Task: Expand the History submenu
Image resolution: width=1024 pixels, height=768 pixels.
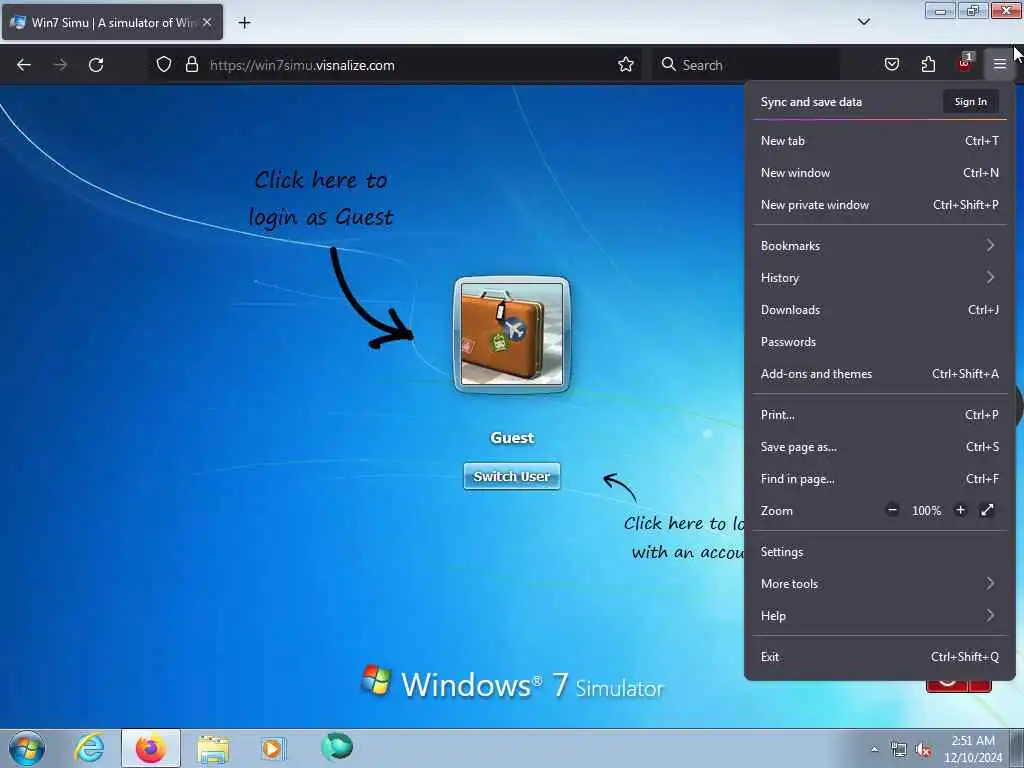Action: coord(880,278)
